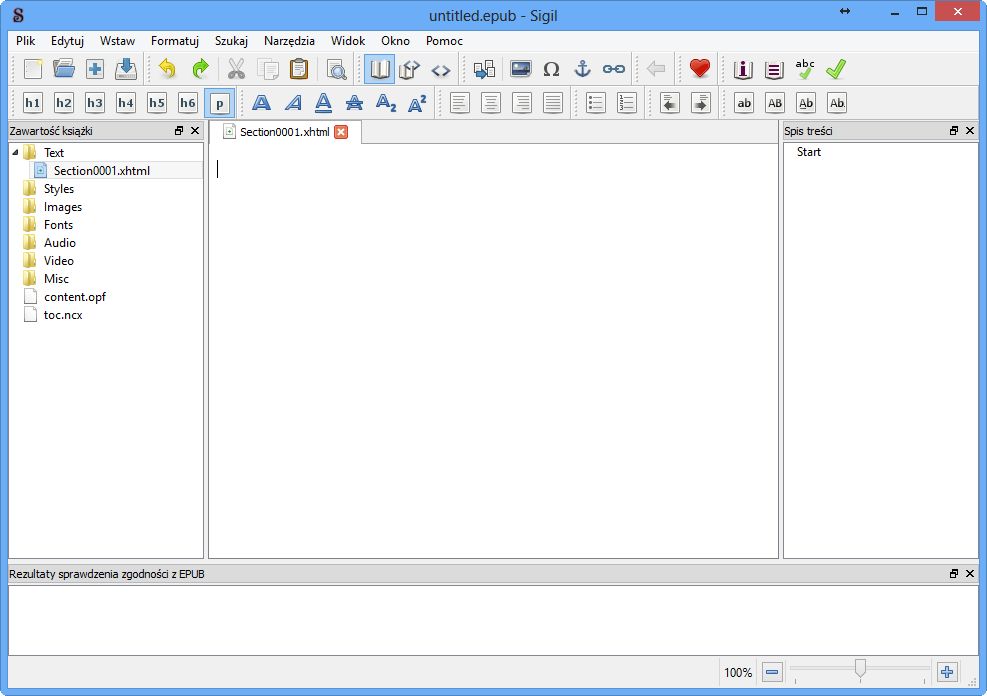Apply superscript formatting
The height and width of the screenshot is (696, 987).
coord(417,103)
